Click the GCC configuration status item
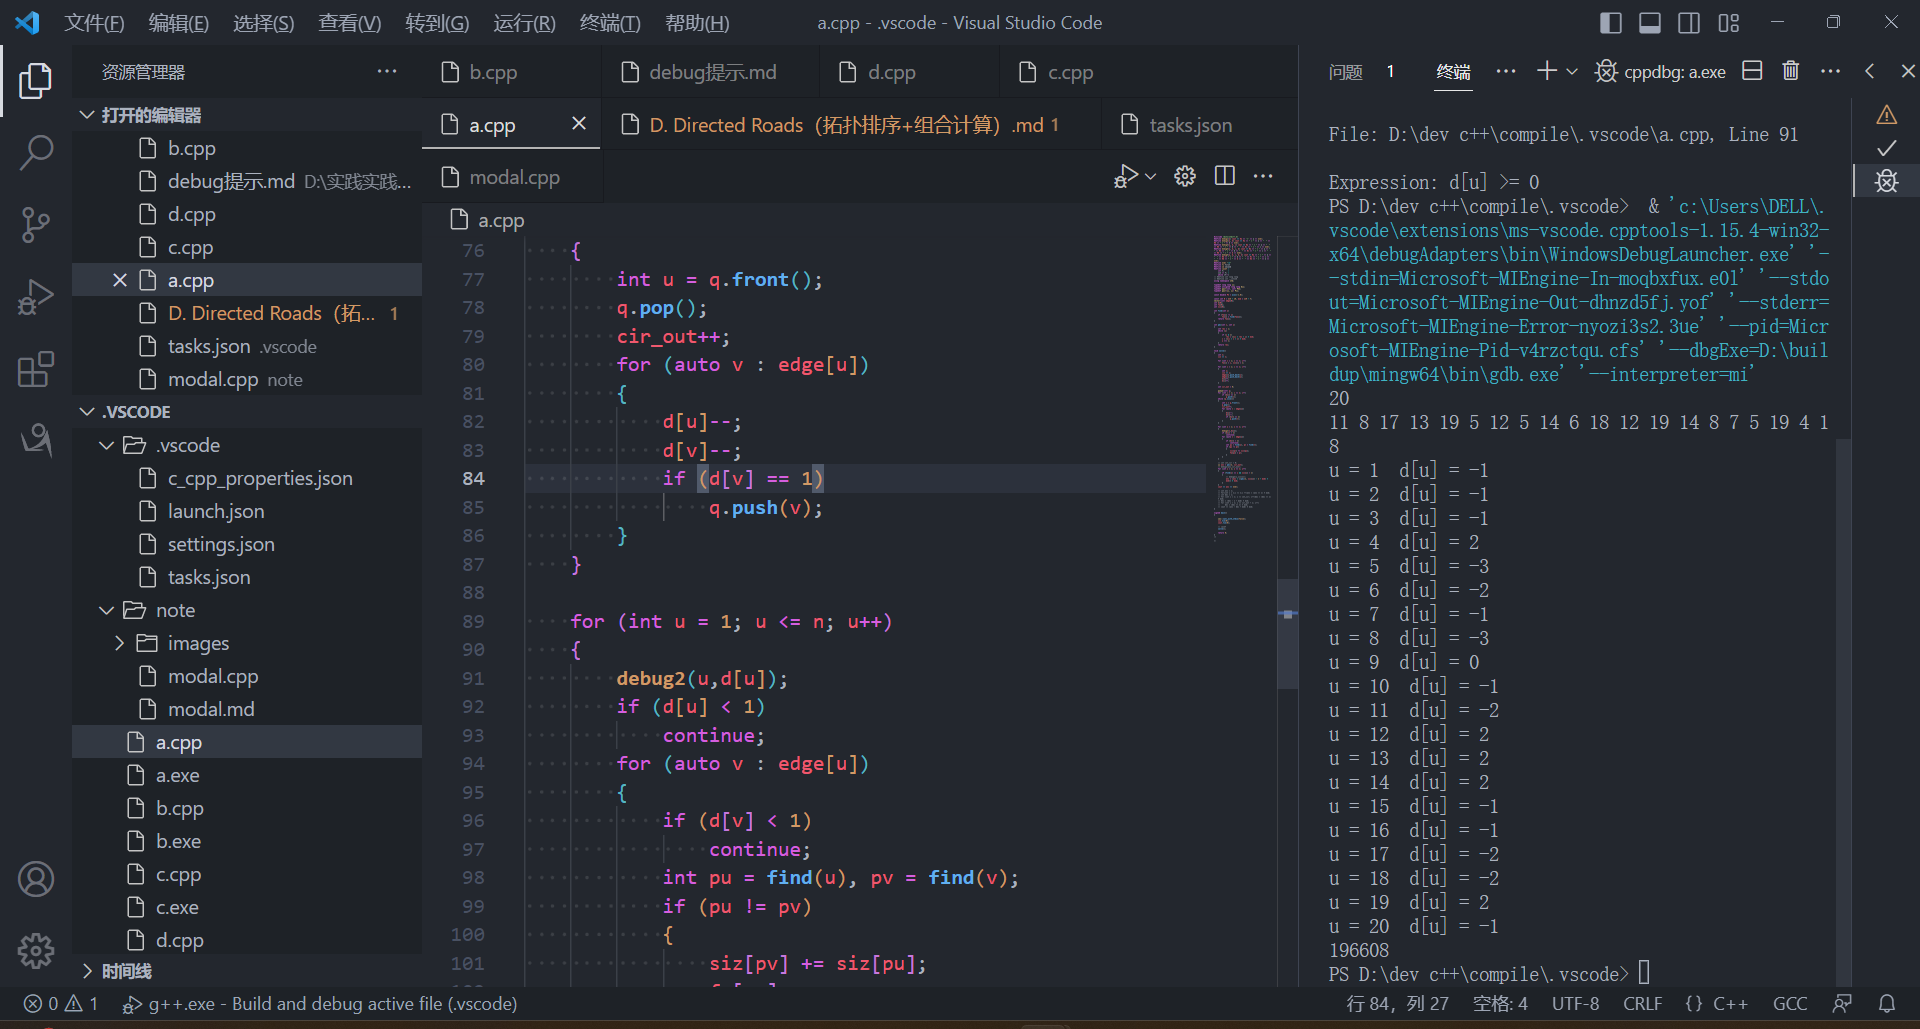Viewport: 1920px width, 1029px height. [1790, 1003]
